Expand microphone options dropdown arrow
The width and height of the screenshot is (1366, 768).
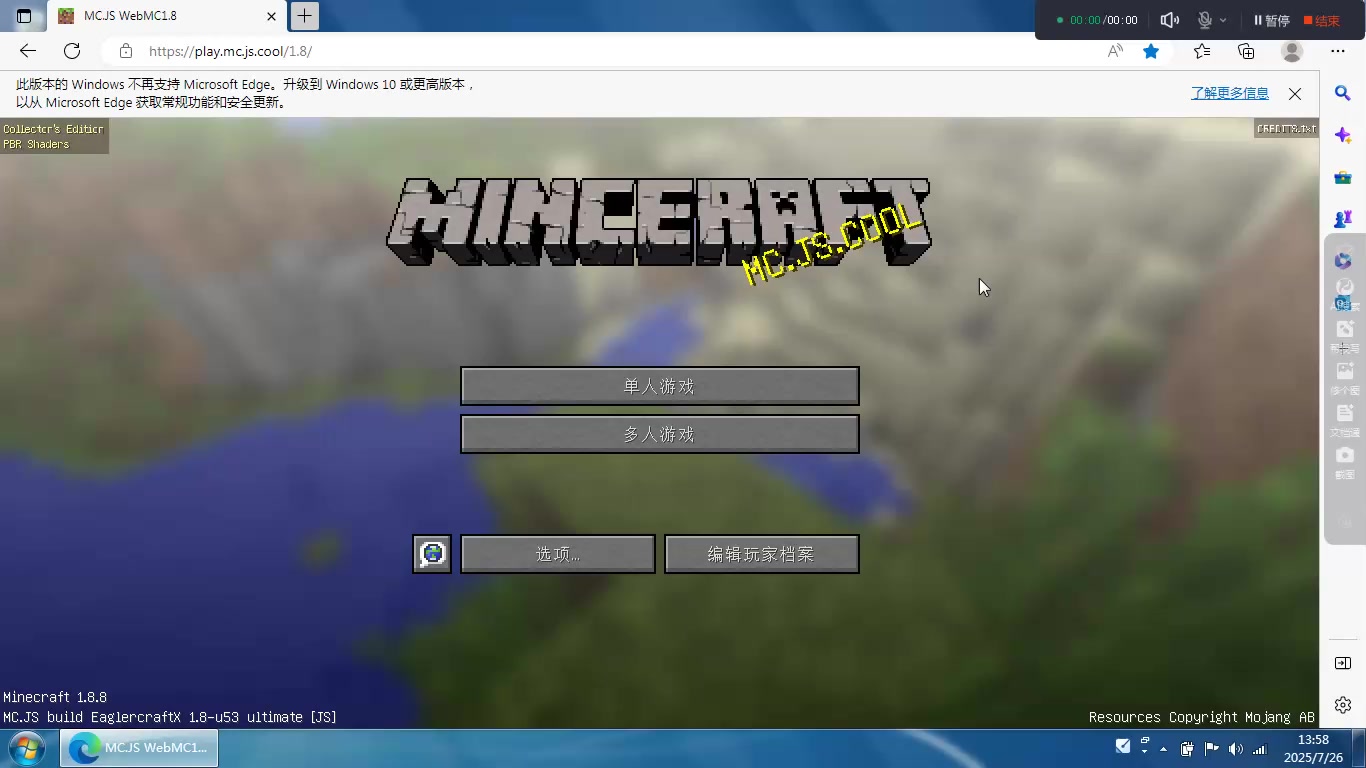(1223, 20)
